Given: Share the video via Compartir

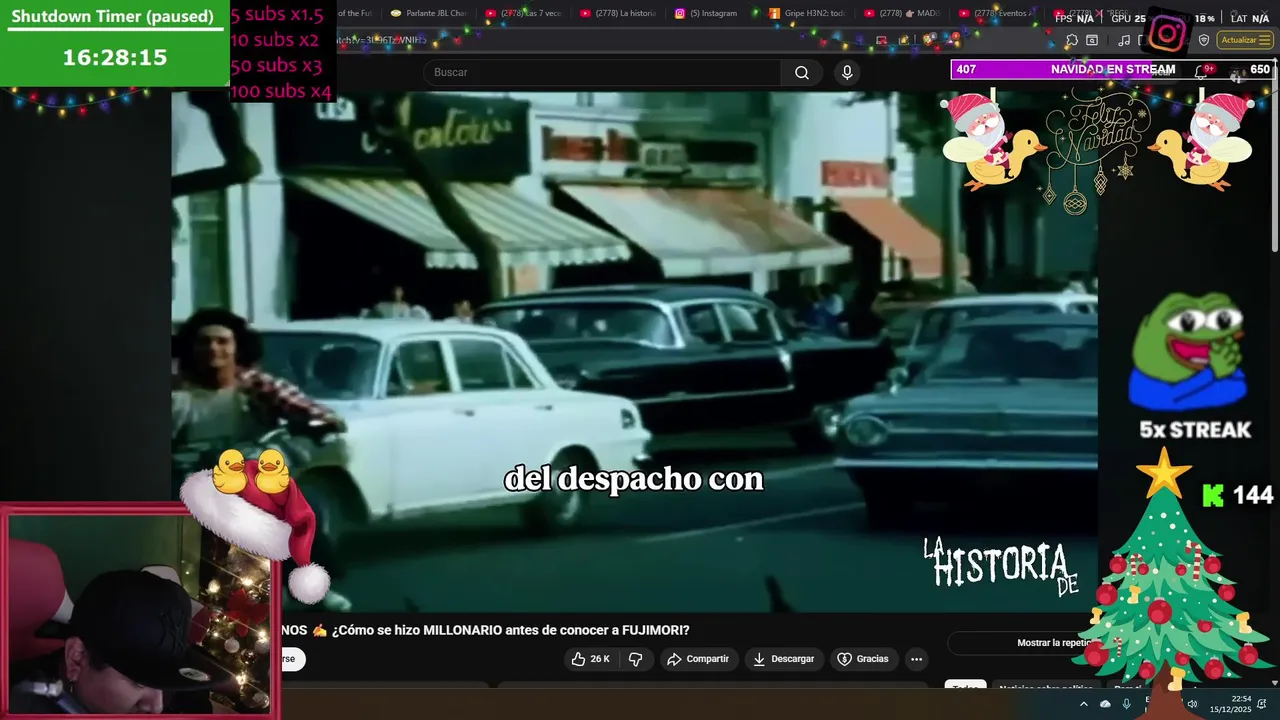Looking at the screenshot, I should point(698,659).
